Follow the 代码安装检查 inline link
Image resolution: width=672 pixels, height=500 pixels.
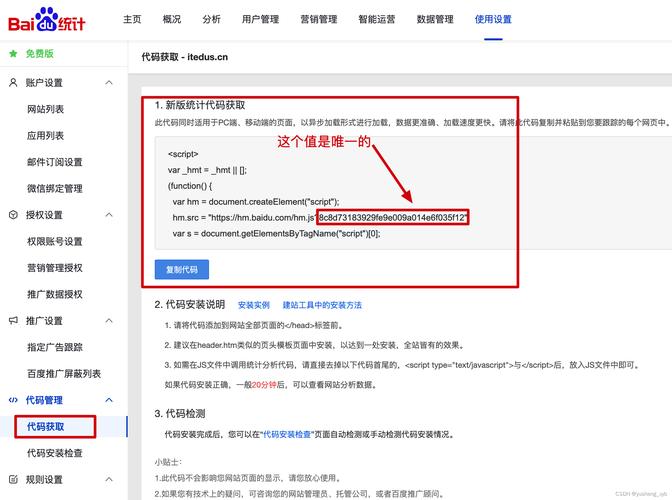tap(287, 434)
